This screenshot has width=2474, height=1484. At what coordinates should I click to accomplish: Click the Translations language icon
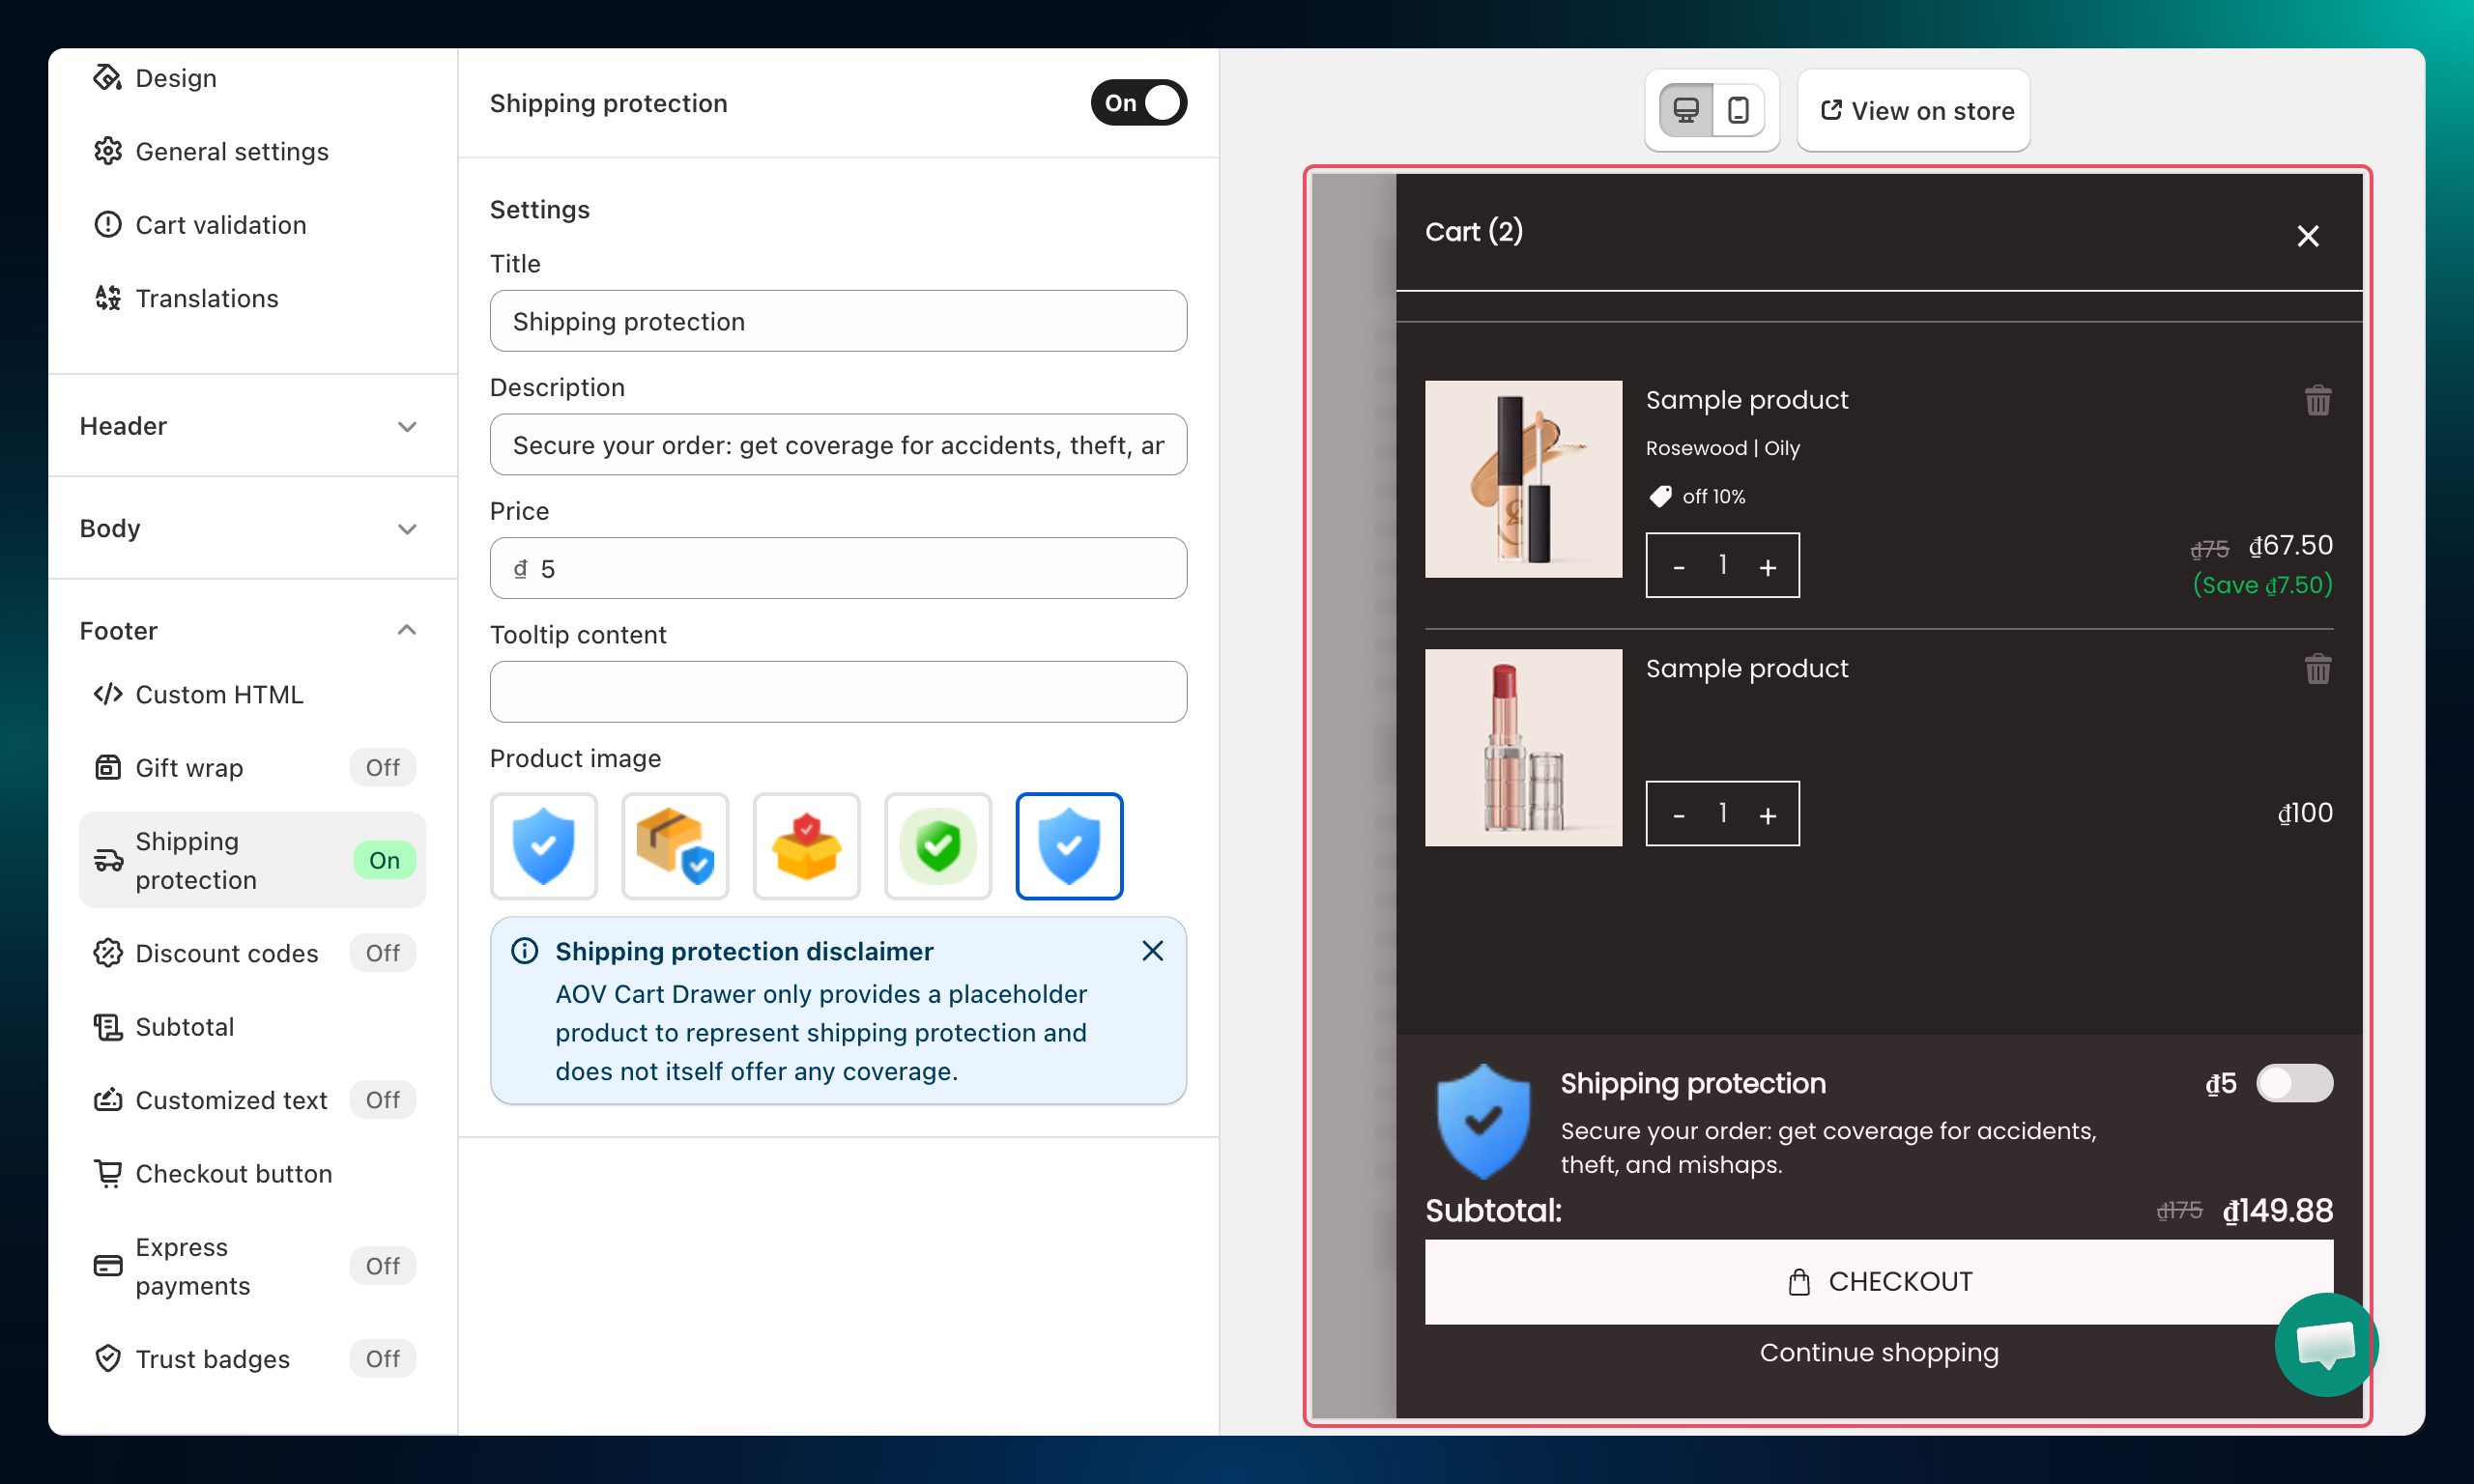click(107, 298)
